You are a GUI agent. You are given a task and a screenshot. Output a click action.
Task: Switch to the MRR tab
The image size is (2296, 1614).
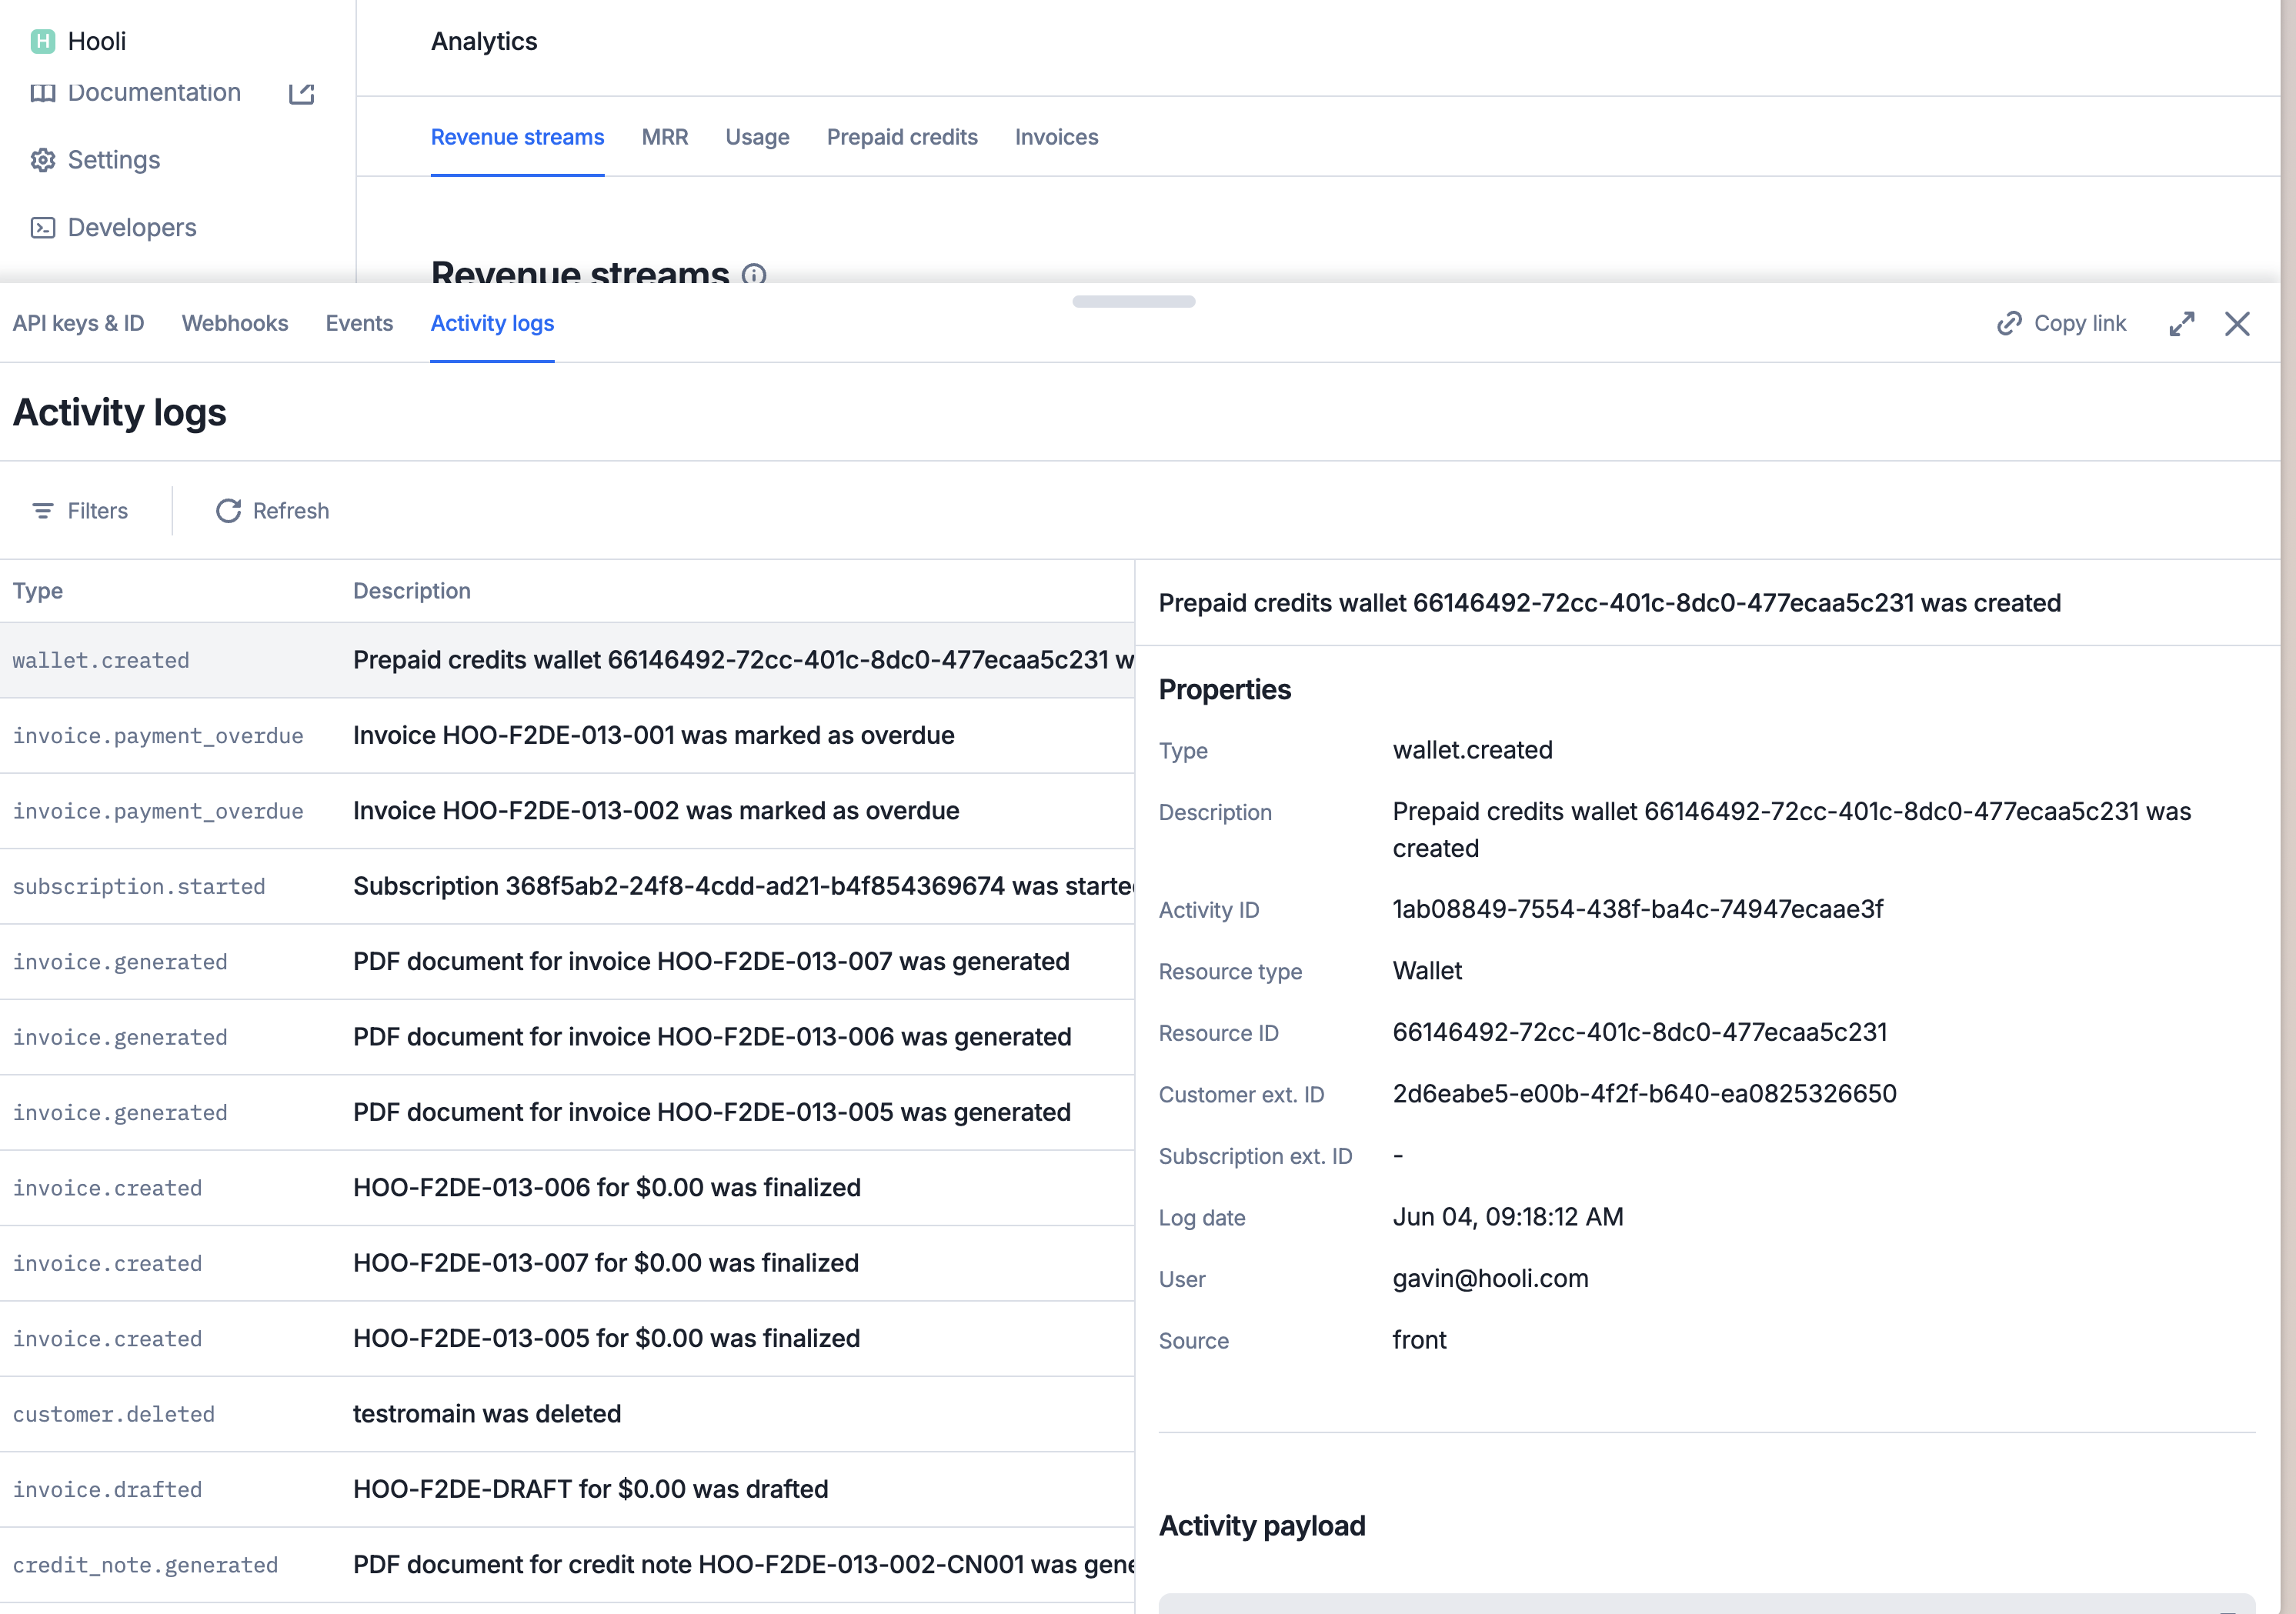(x=665, y=137)
